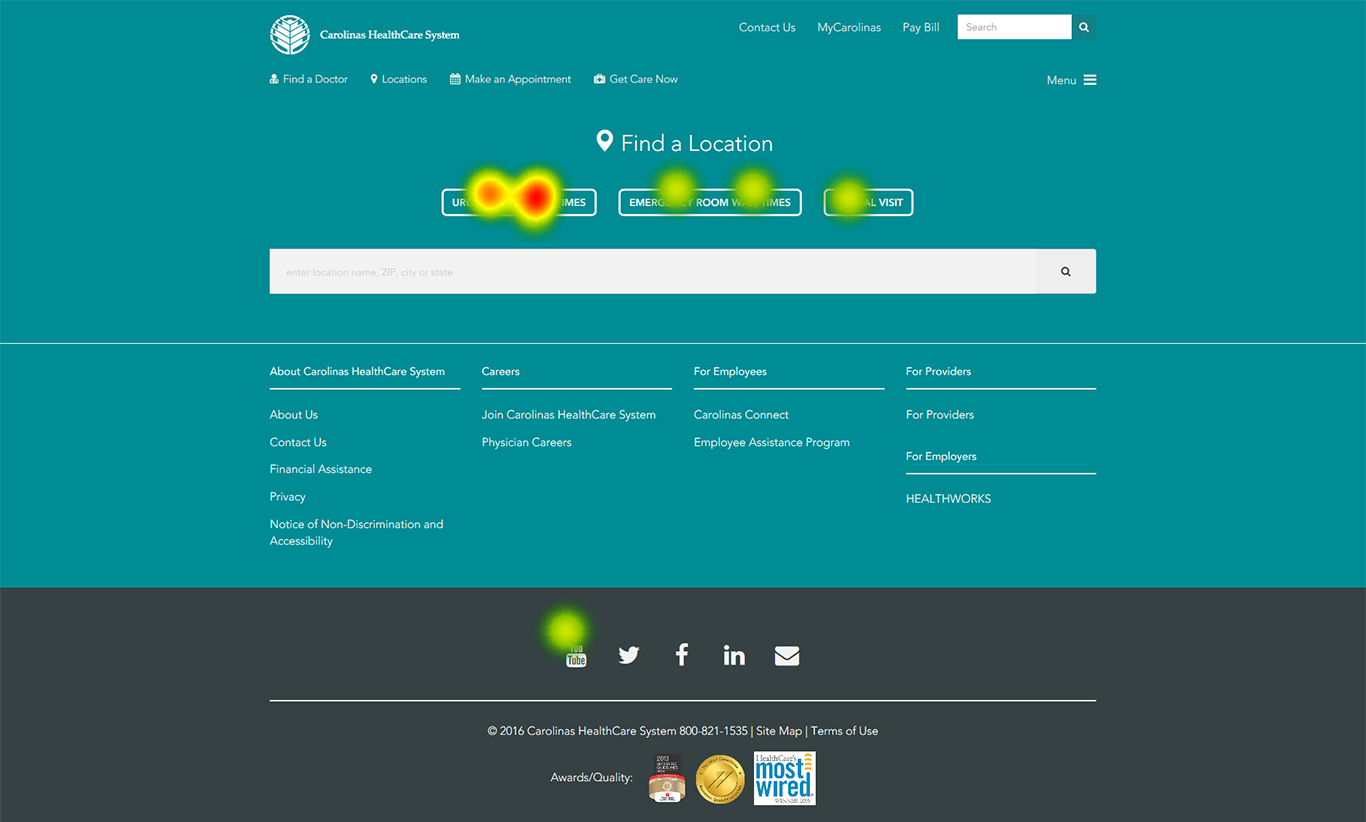Viewport: 1366px width, 822px height.
Task: Click the 2013 award badge
Action: 667,778
